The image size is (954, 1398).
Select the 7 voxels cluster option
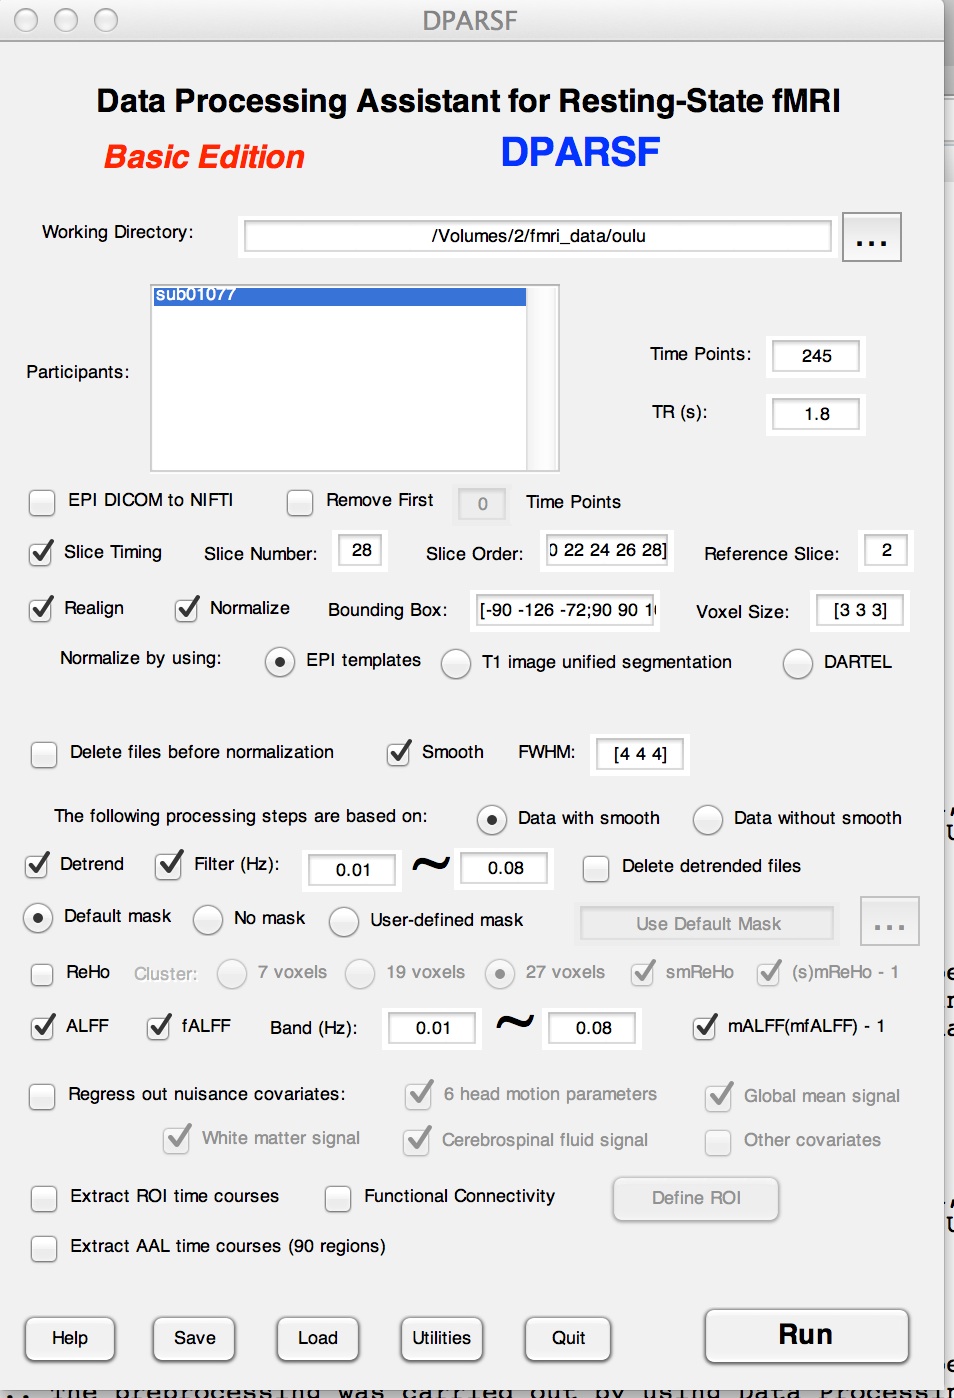click(x=232, y=974)
